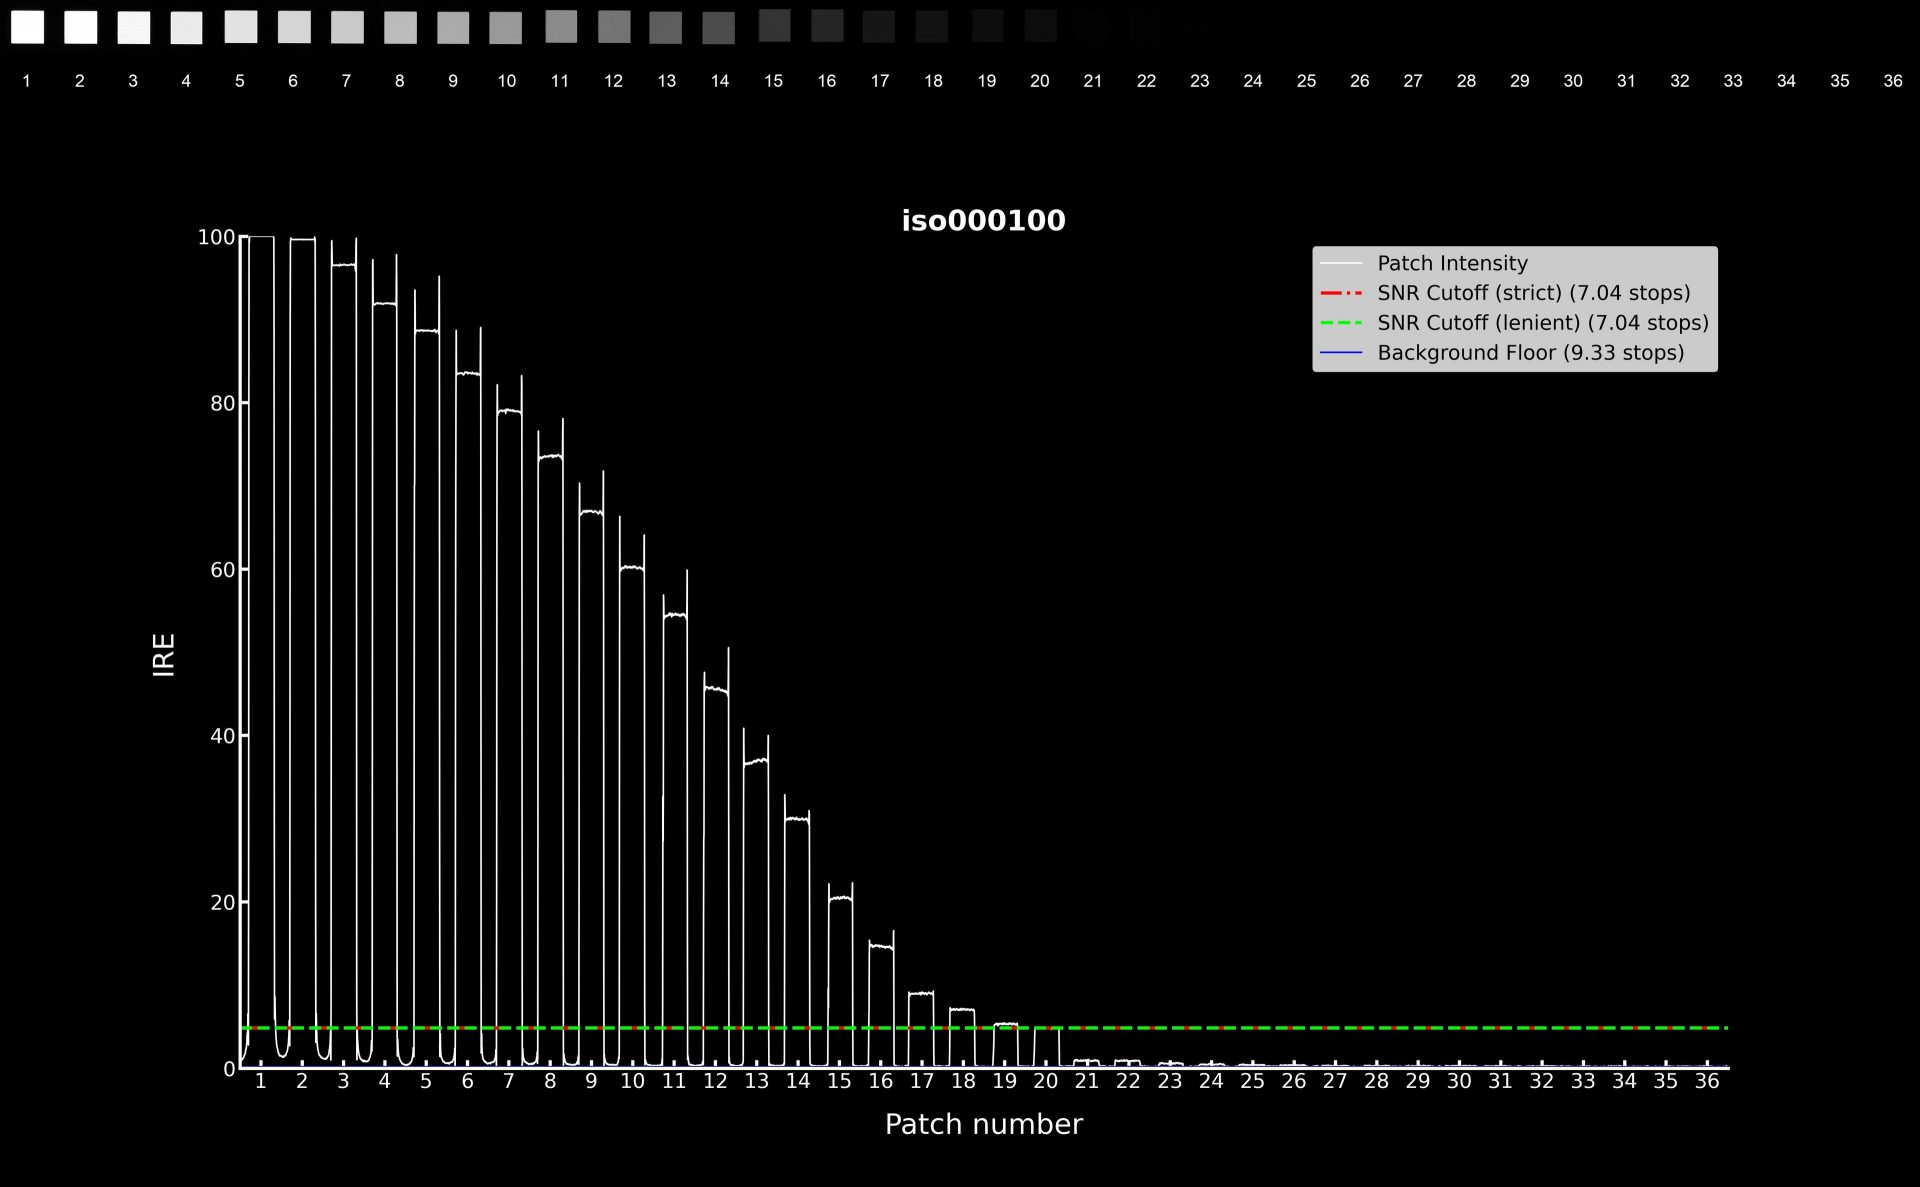1920x1187 pixels.
Task: Click Background Floor legend entry
Action: (1530, 353)
